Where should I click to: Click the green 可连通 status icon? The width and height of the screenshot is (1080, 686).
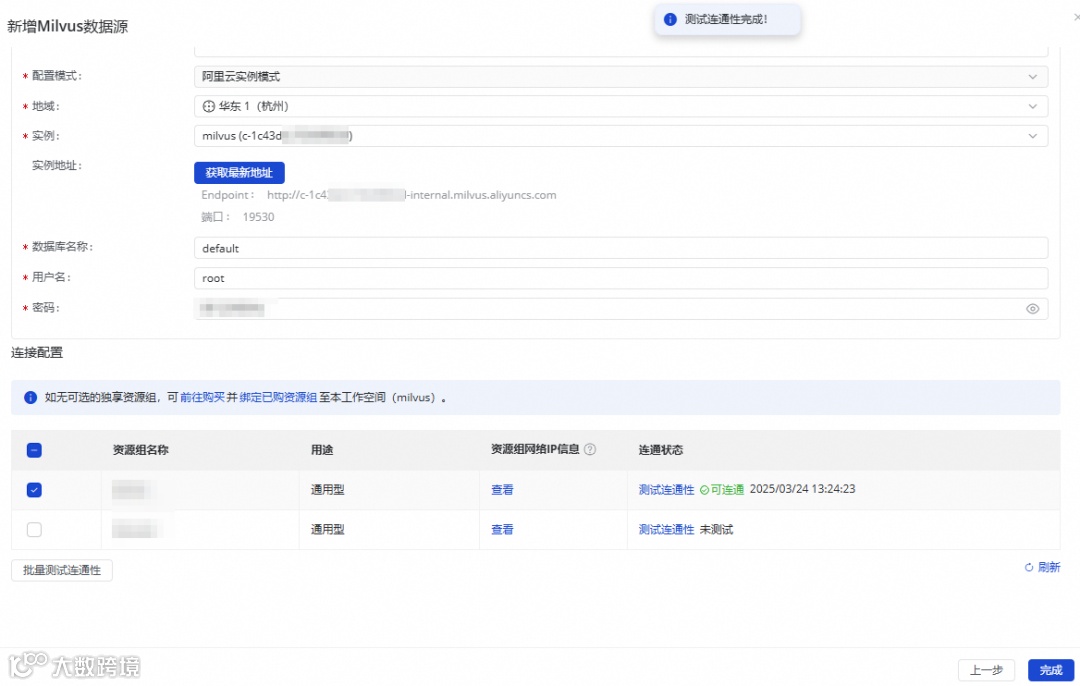(704, 490)
